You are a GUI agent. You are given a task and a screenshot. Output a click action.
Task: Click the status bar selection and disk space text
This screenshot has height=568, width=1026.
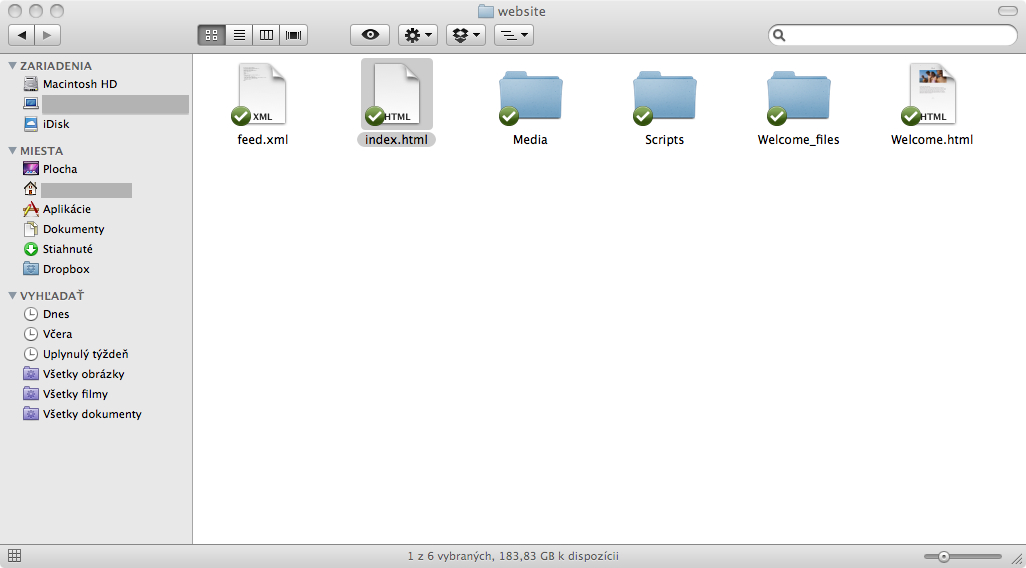click(513, 557)
